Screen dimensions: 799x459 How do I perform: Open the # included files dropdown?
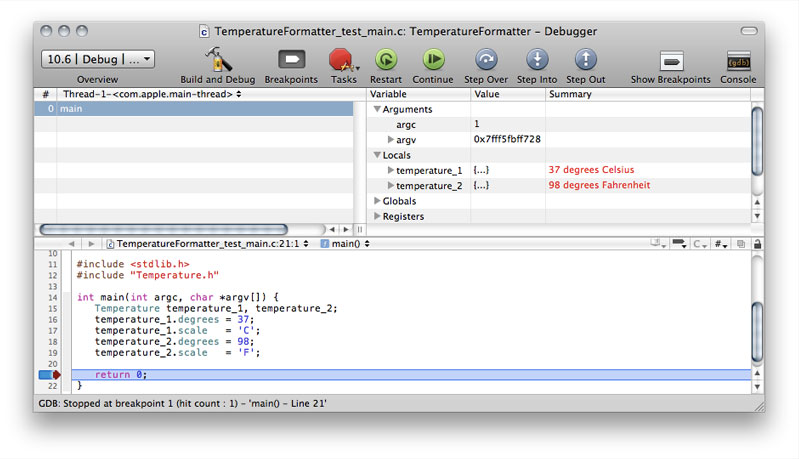pyautogui.click(x=721, y=244)
